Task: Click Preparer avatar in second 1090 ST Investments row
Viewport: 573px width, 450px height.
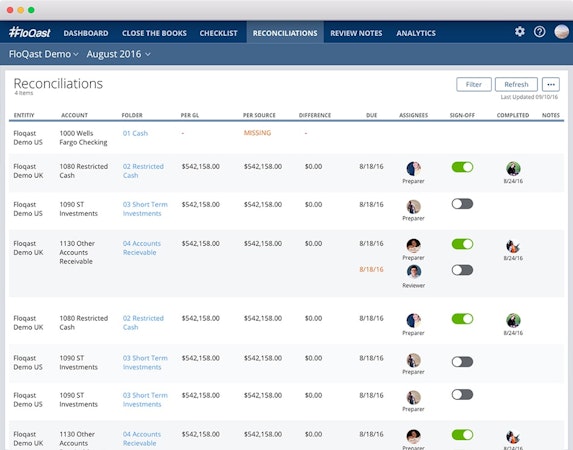Action: (413, 360)
